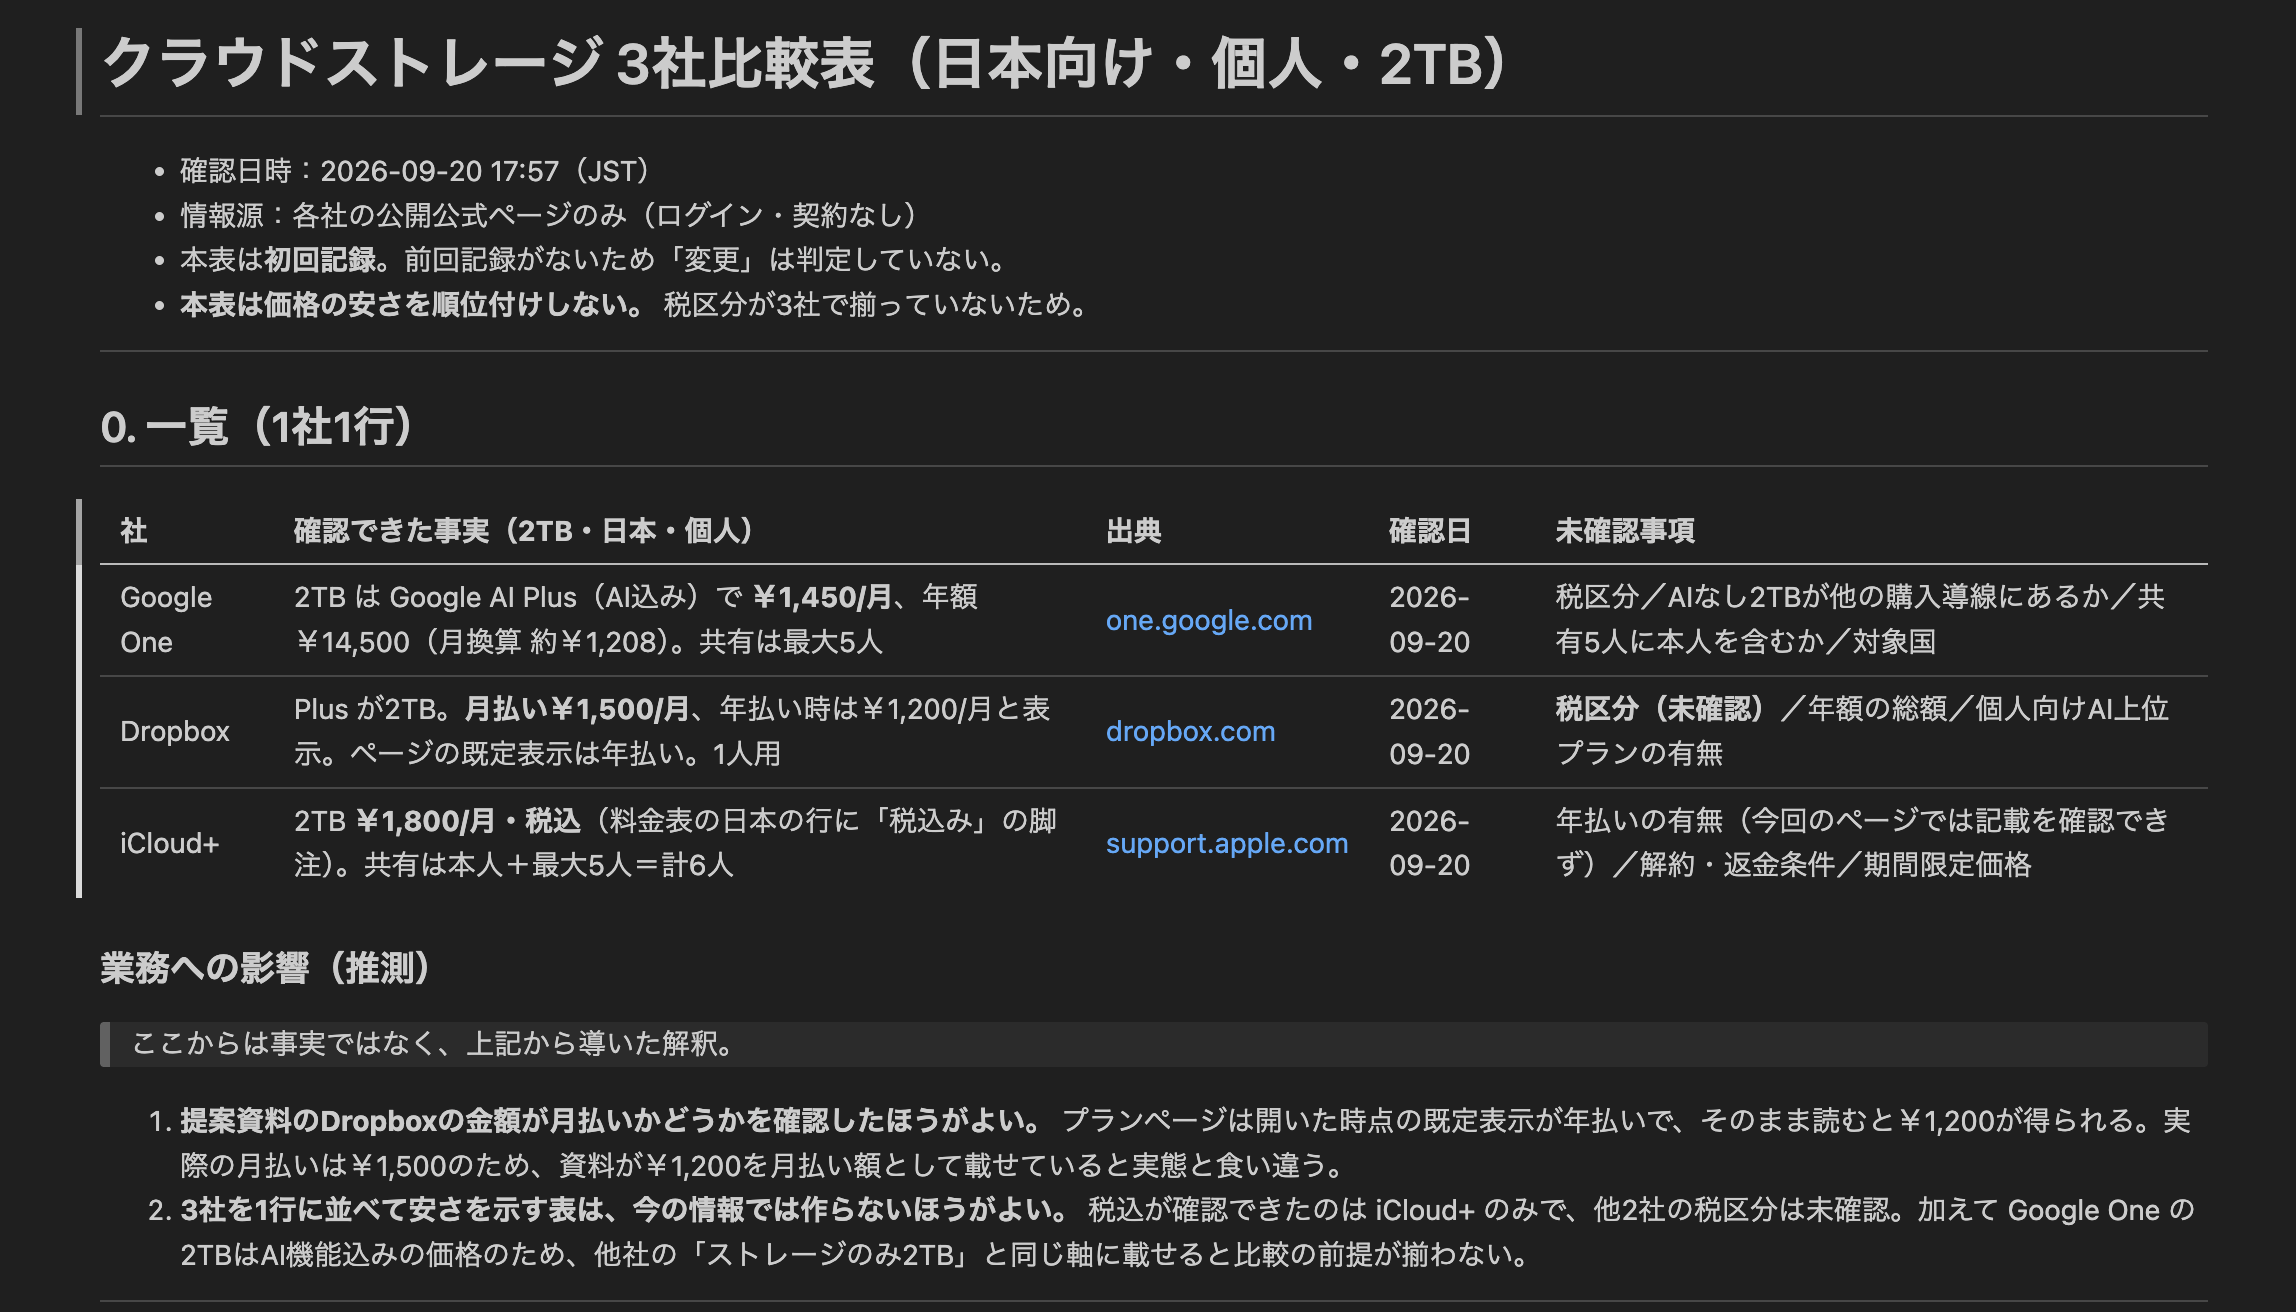Click the Google One row date 2026-09-20
This screenshot has width=2296, height=1312.
coord(1429,620)
